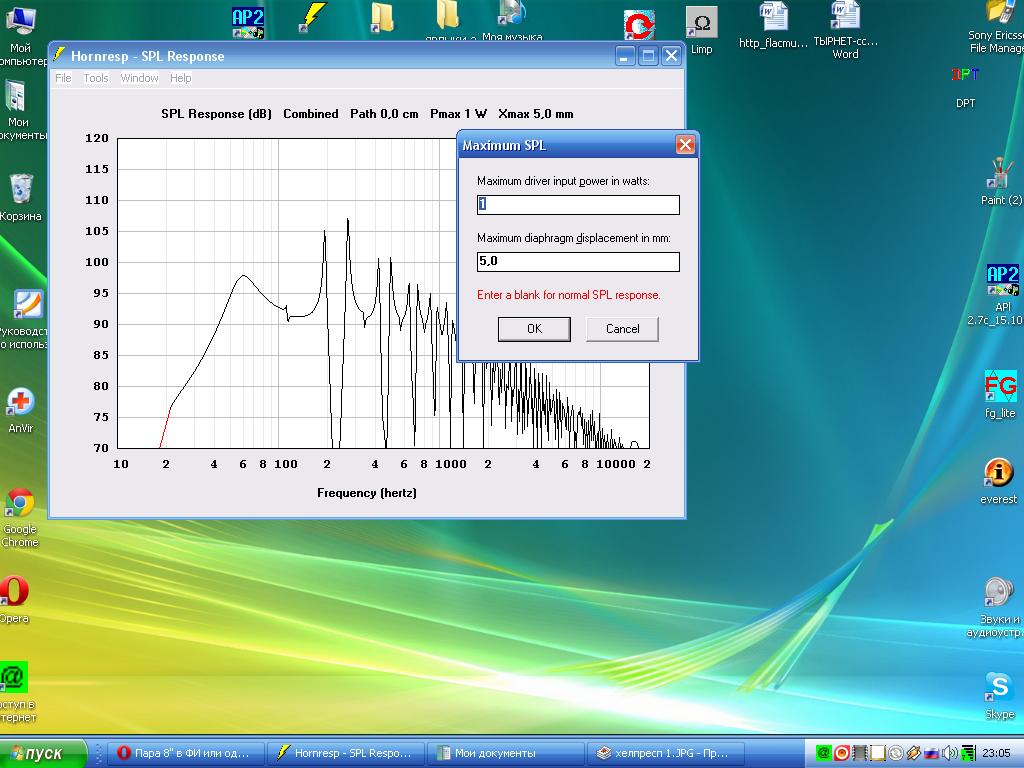Click the green @ tray icon
Screen dimensions: 1024x768
coord(824,753)
